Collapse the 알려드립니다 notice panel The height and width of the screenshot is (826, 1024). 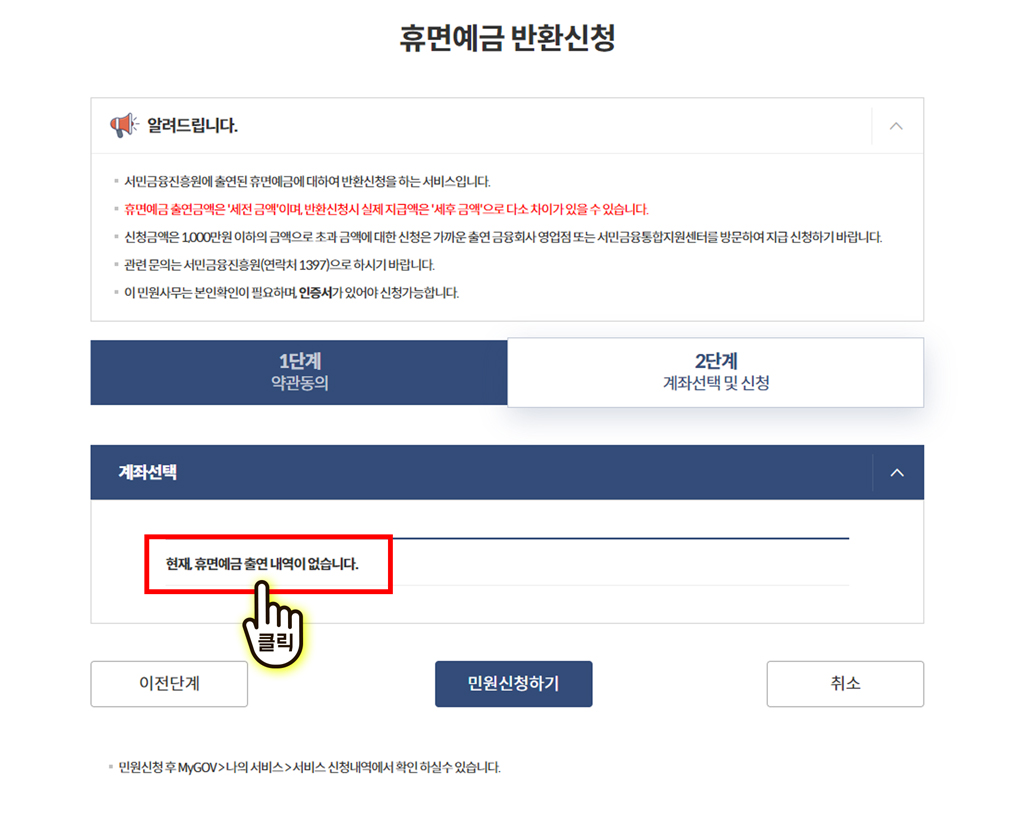896,126
